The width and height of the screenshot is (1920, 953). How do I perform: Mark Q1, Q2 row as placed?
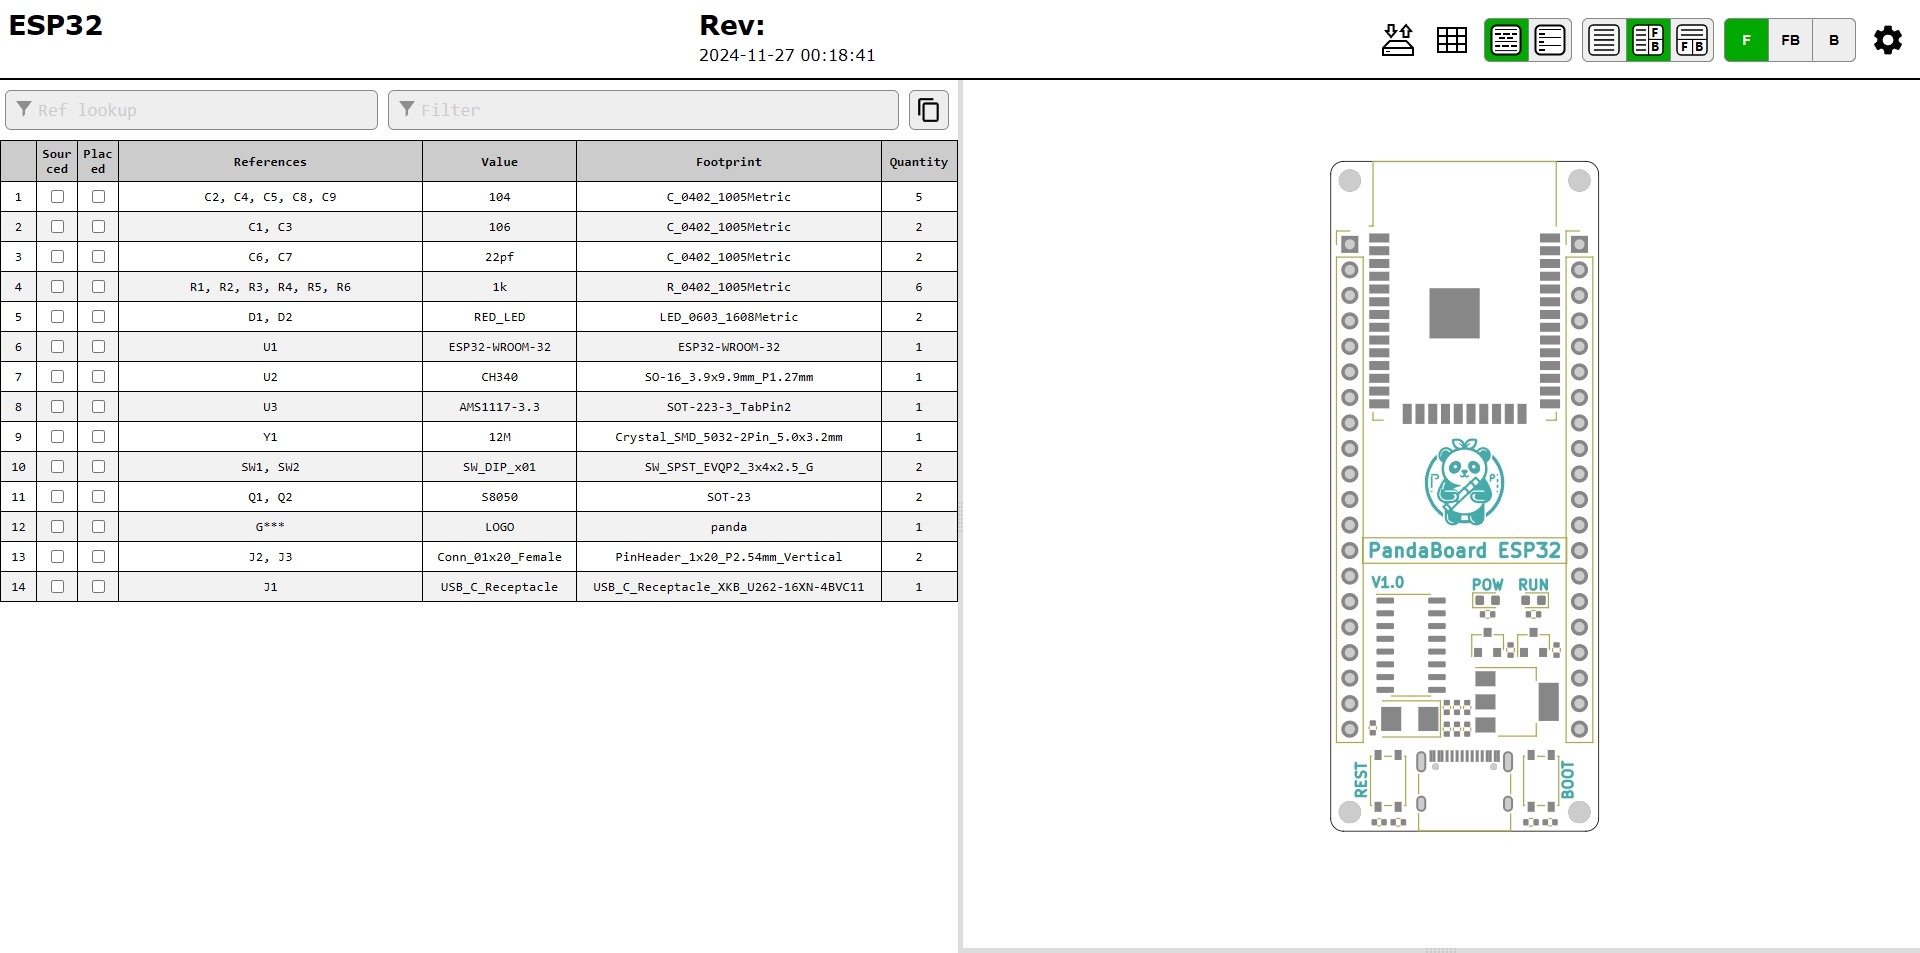98,497
